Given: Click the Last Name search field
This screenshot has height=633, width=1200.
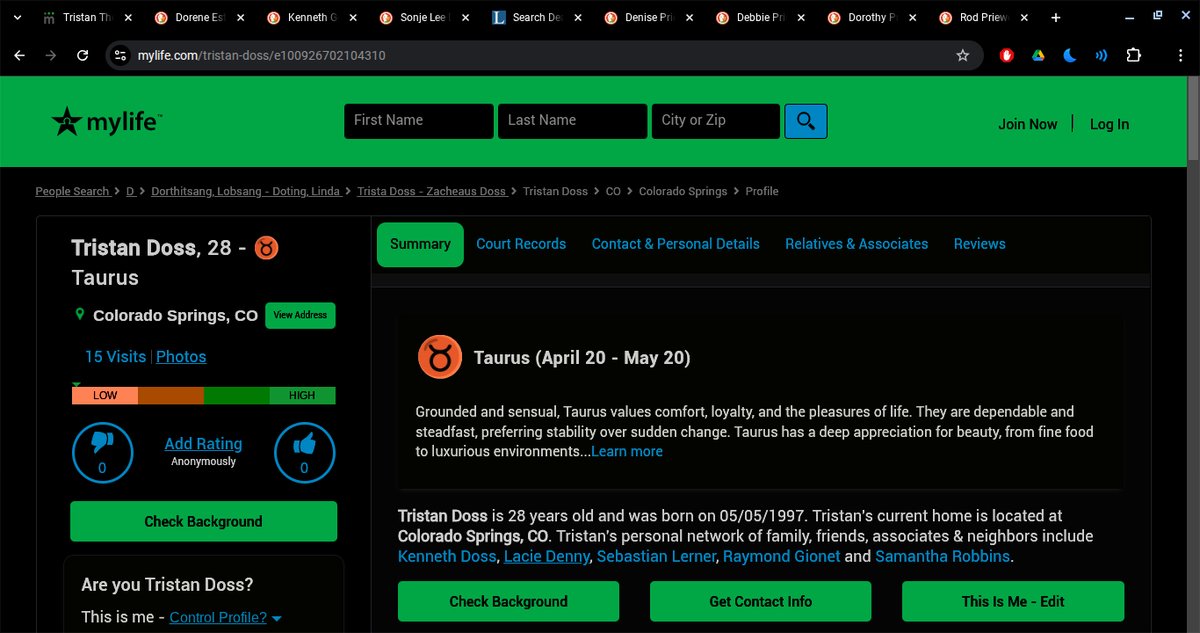Looking at the screenshot, I should point(573,121).
